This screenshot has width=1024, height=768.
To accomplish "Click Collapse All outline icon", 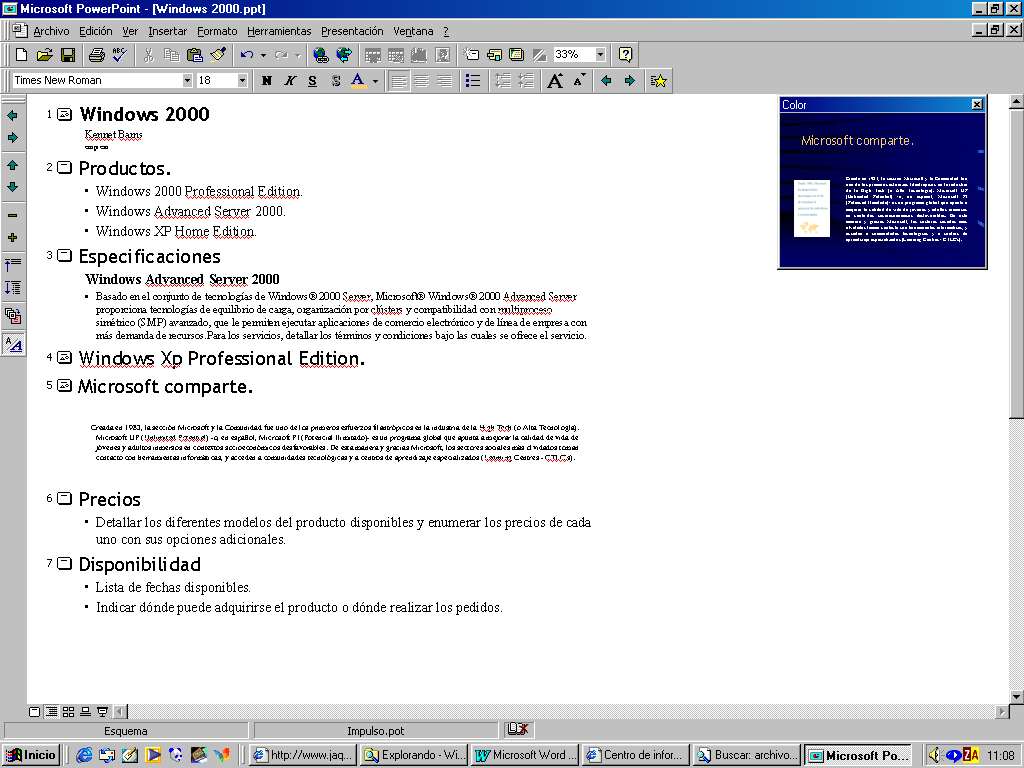I will pos(12,264).
